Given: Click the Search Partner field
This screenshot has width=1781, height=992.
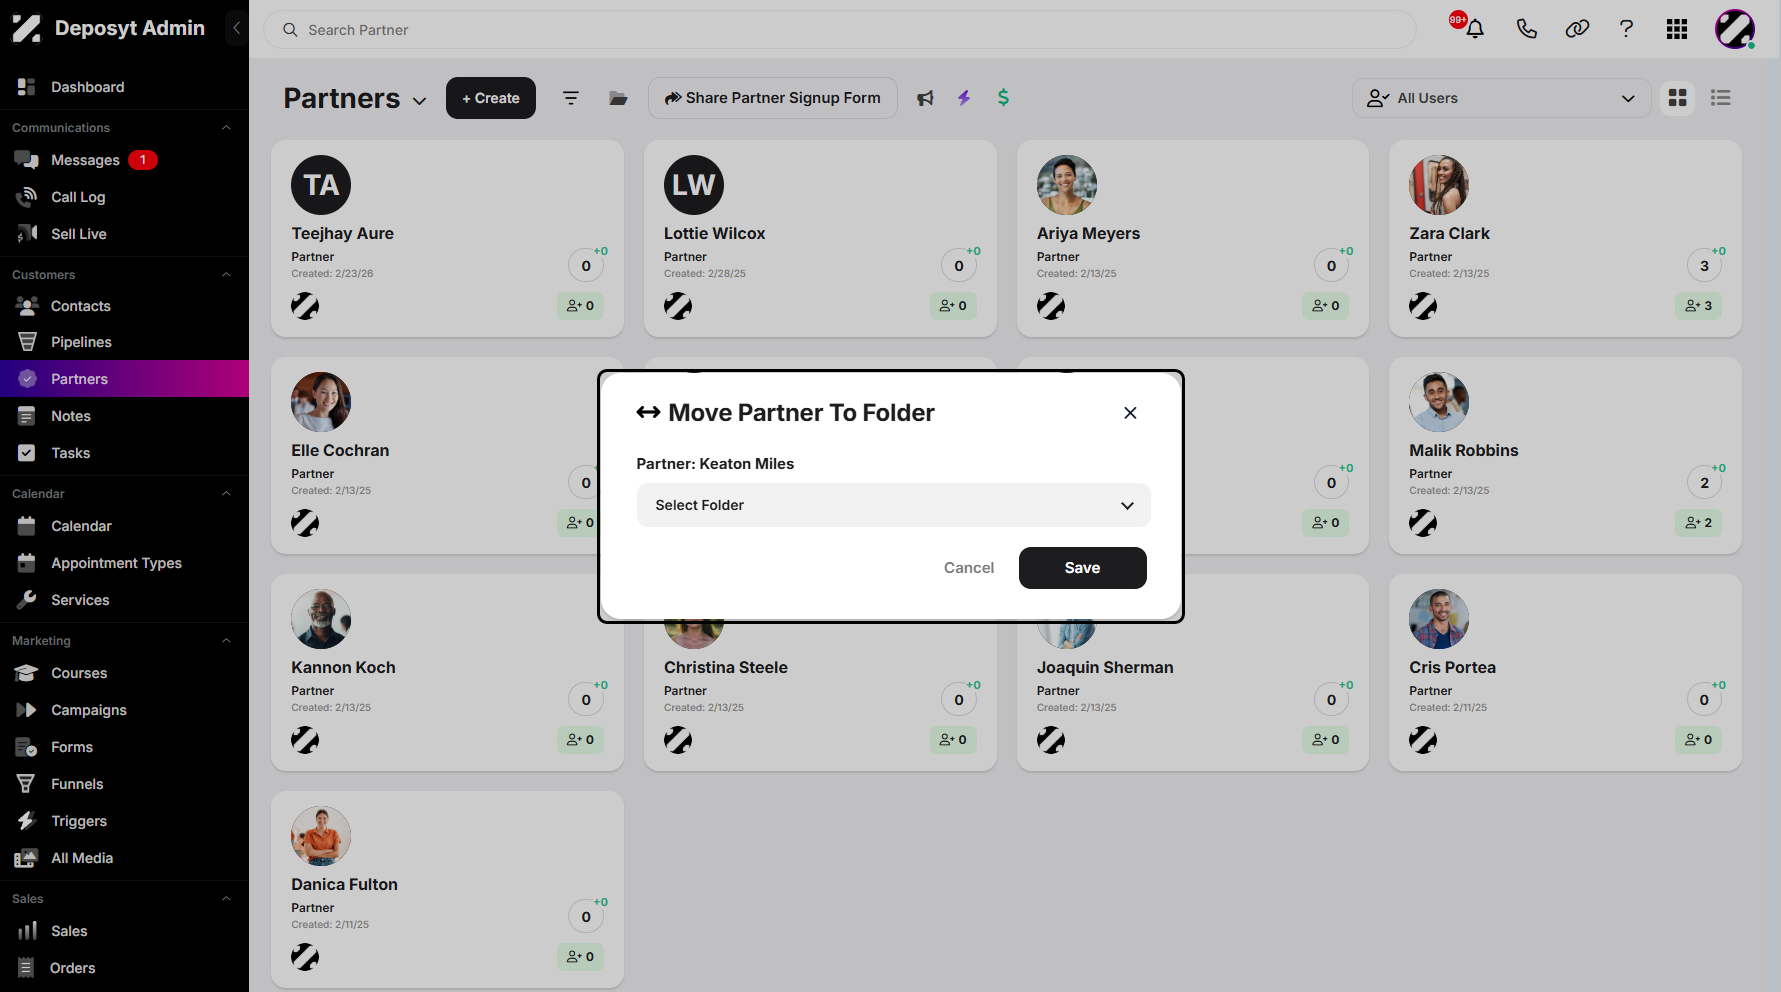Looking at the screenshot, I should [x=840, y=30].
